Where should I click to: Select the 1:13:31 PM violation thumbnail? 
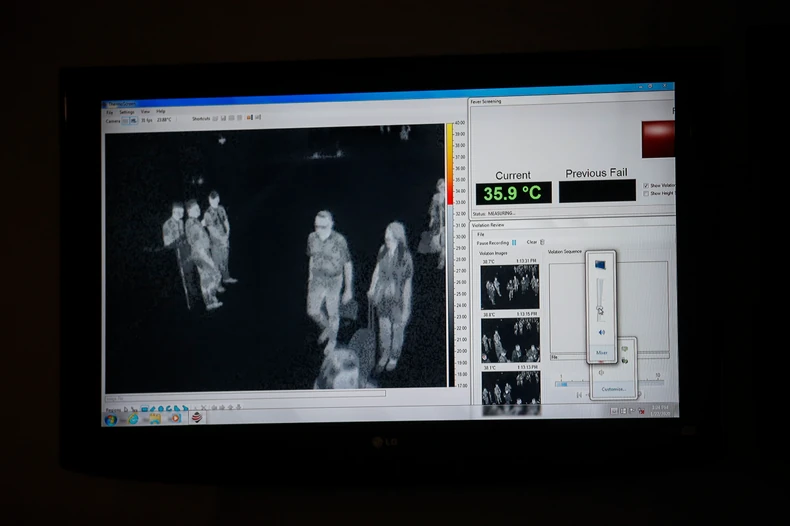click(510, 287)
